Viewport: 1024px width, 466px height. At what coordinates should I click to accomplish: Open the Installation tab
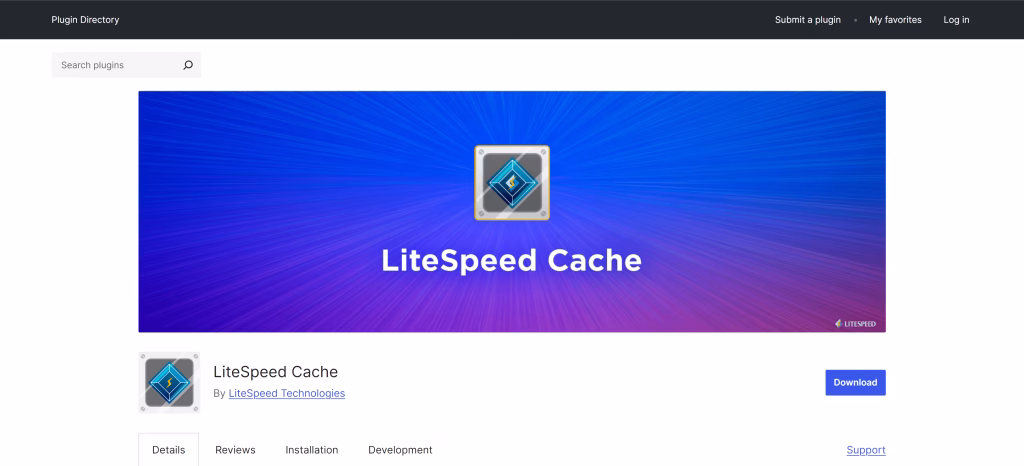[x=312, y=450]
